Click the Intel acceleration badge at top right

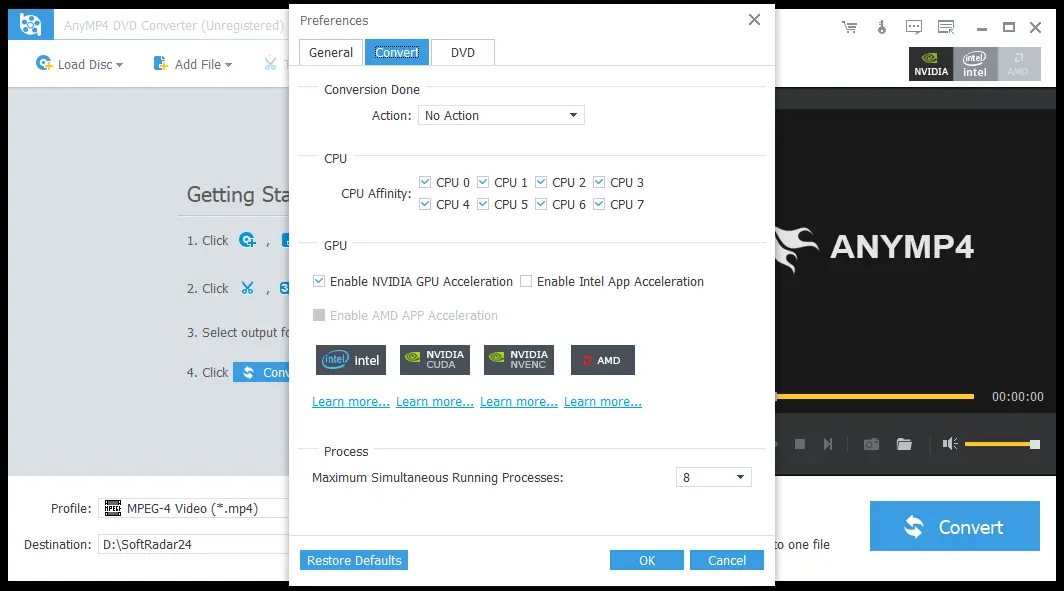pos(975,64)
